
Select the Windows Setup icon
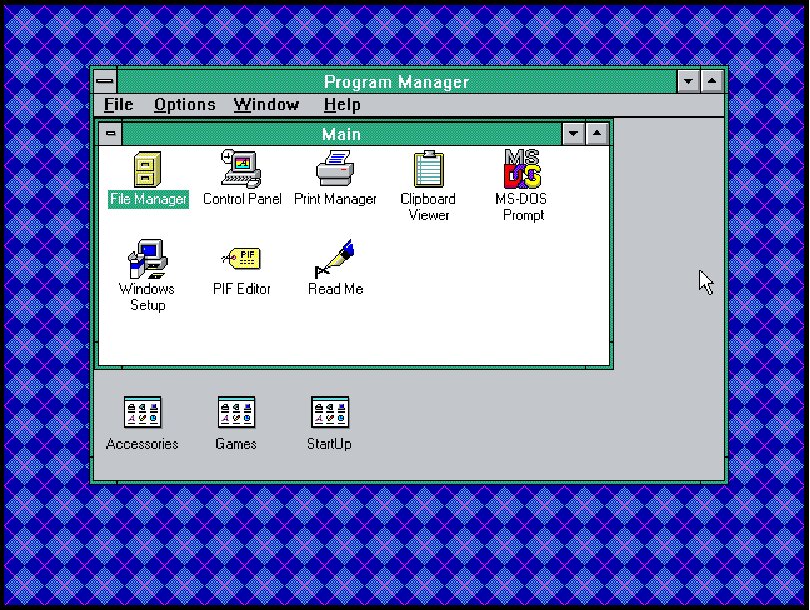pyautogui.click(x=148, y=259)
